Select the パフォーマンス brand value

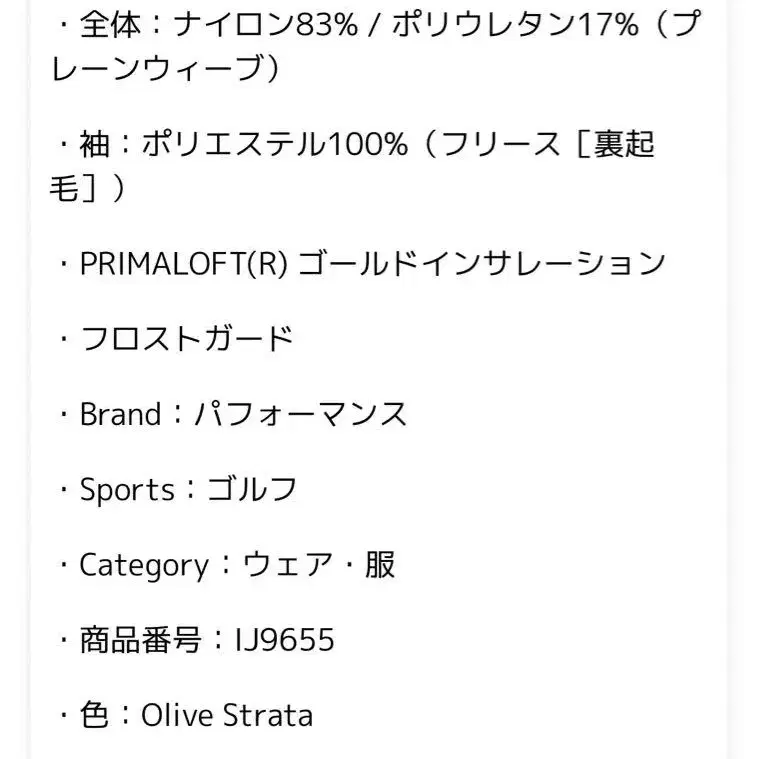point(299,414)
